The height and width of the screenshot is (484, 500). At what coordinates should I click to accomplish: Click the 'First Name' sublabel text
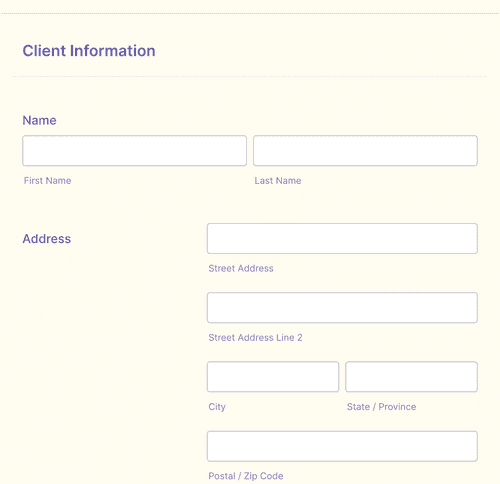[47, 181]
